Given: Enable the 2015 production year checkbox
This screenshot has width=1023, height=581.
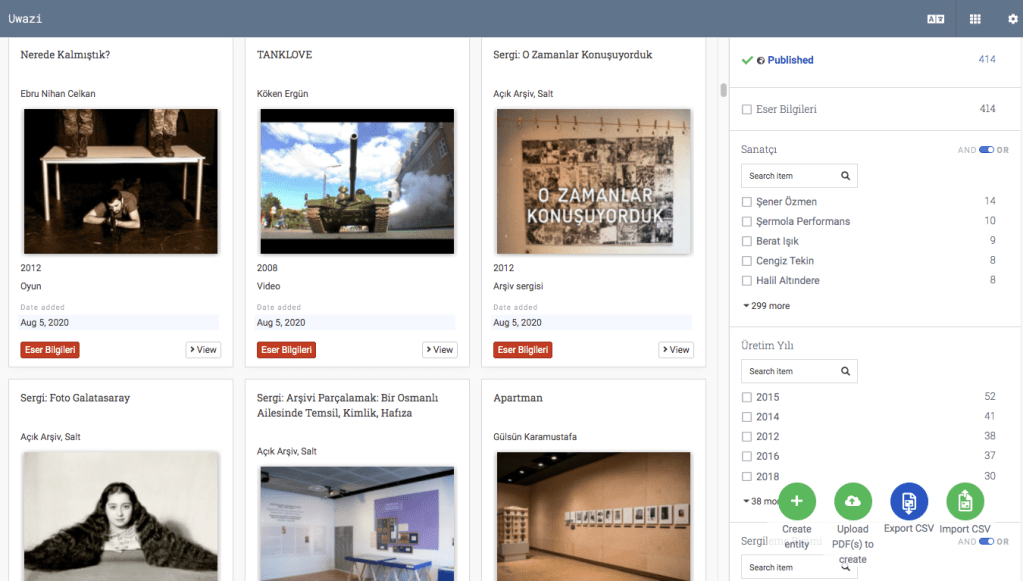Looking at the screenshot, I should (747, 397).
